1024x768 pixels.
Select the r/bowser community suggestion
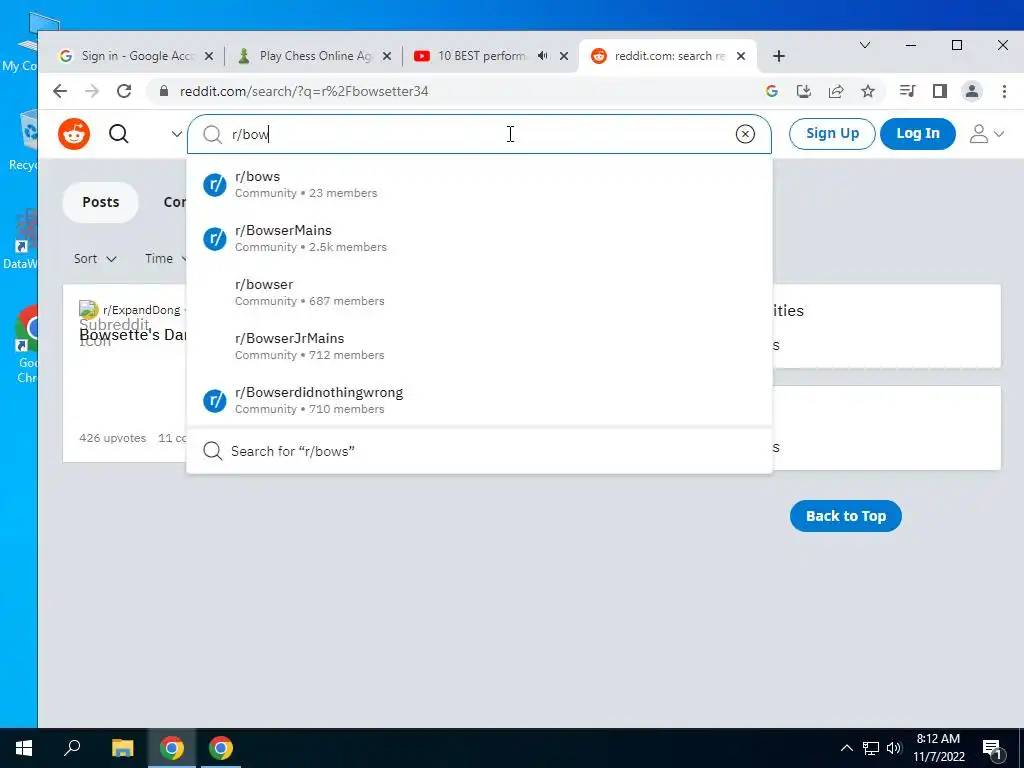[479, 293]
